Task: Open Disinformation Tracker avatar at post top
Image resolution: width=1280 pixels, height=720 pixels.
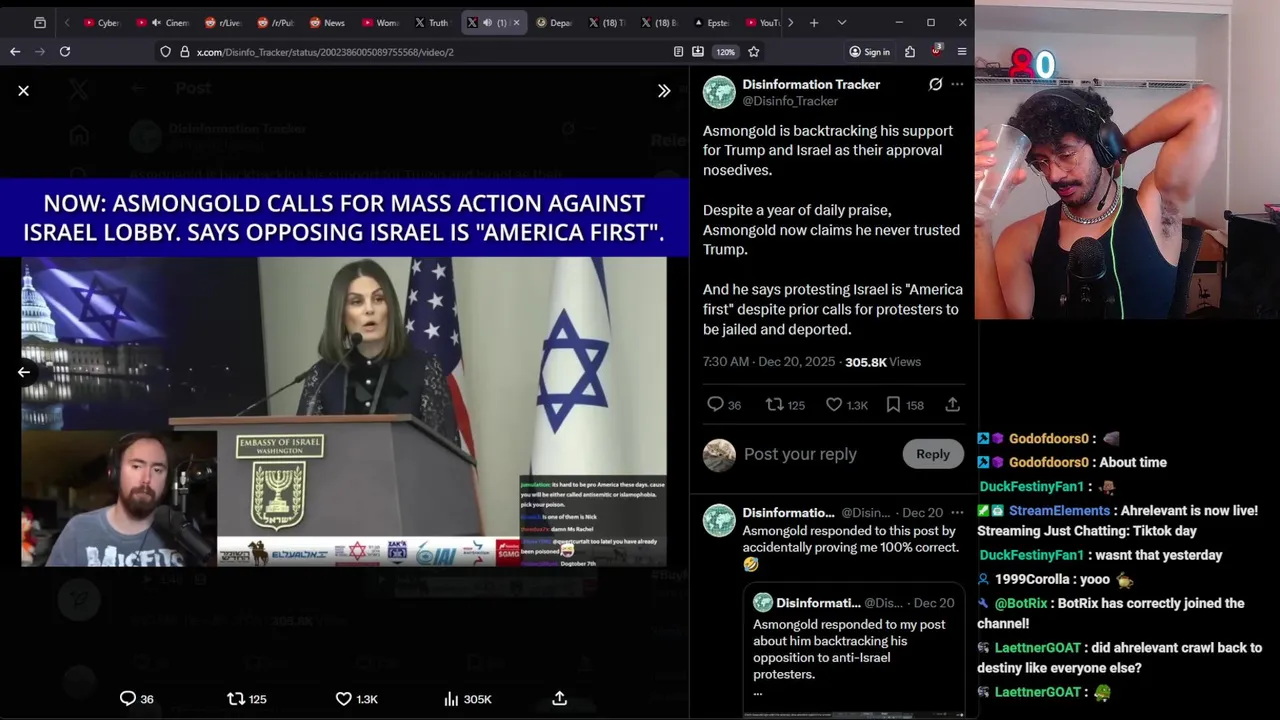Action: [x=719, y=92]
